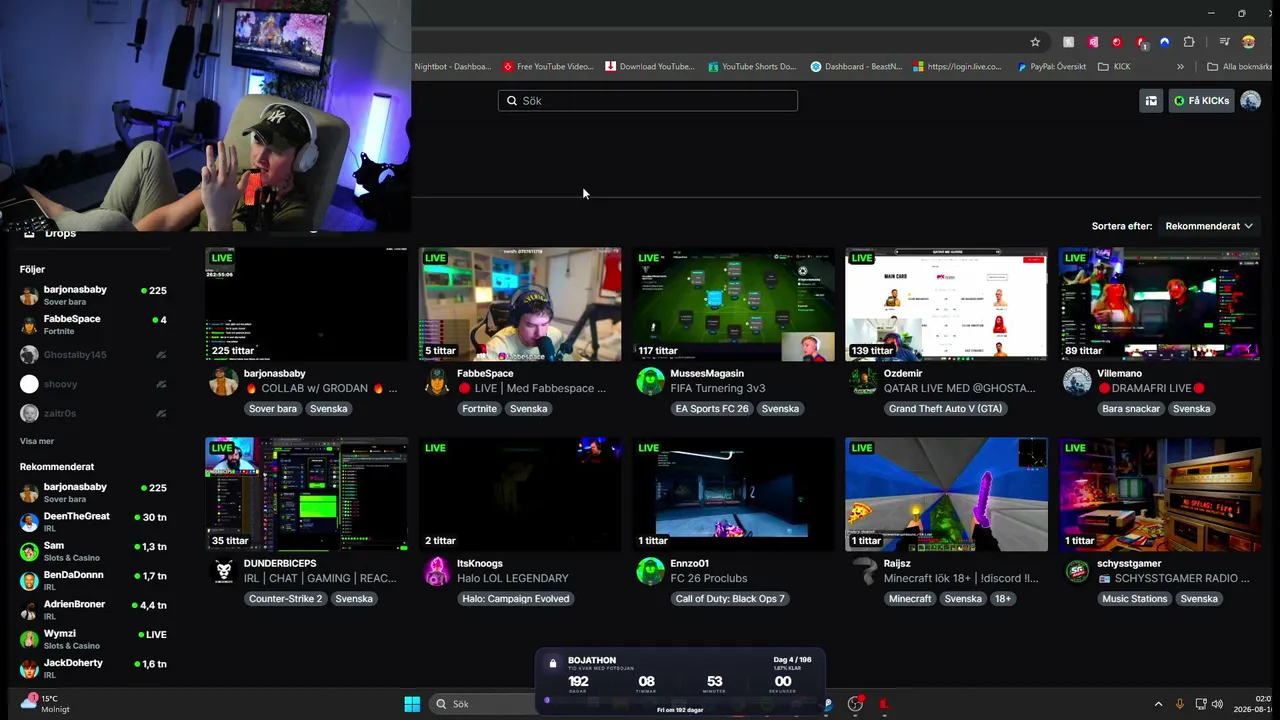
Task: Open the Download YouTube bookmark
Action: (650, 67)
